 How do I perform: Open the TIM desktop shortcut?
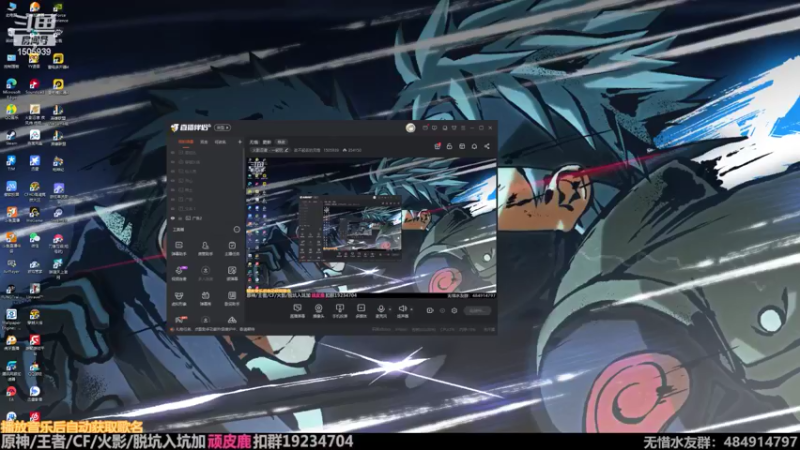click(x=11, y=163)
